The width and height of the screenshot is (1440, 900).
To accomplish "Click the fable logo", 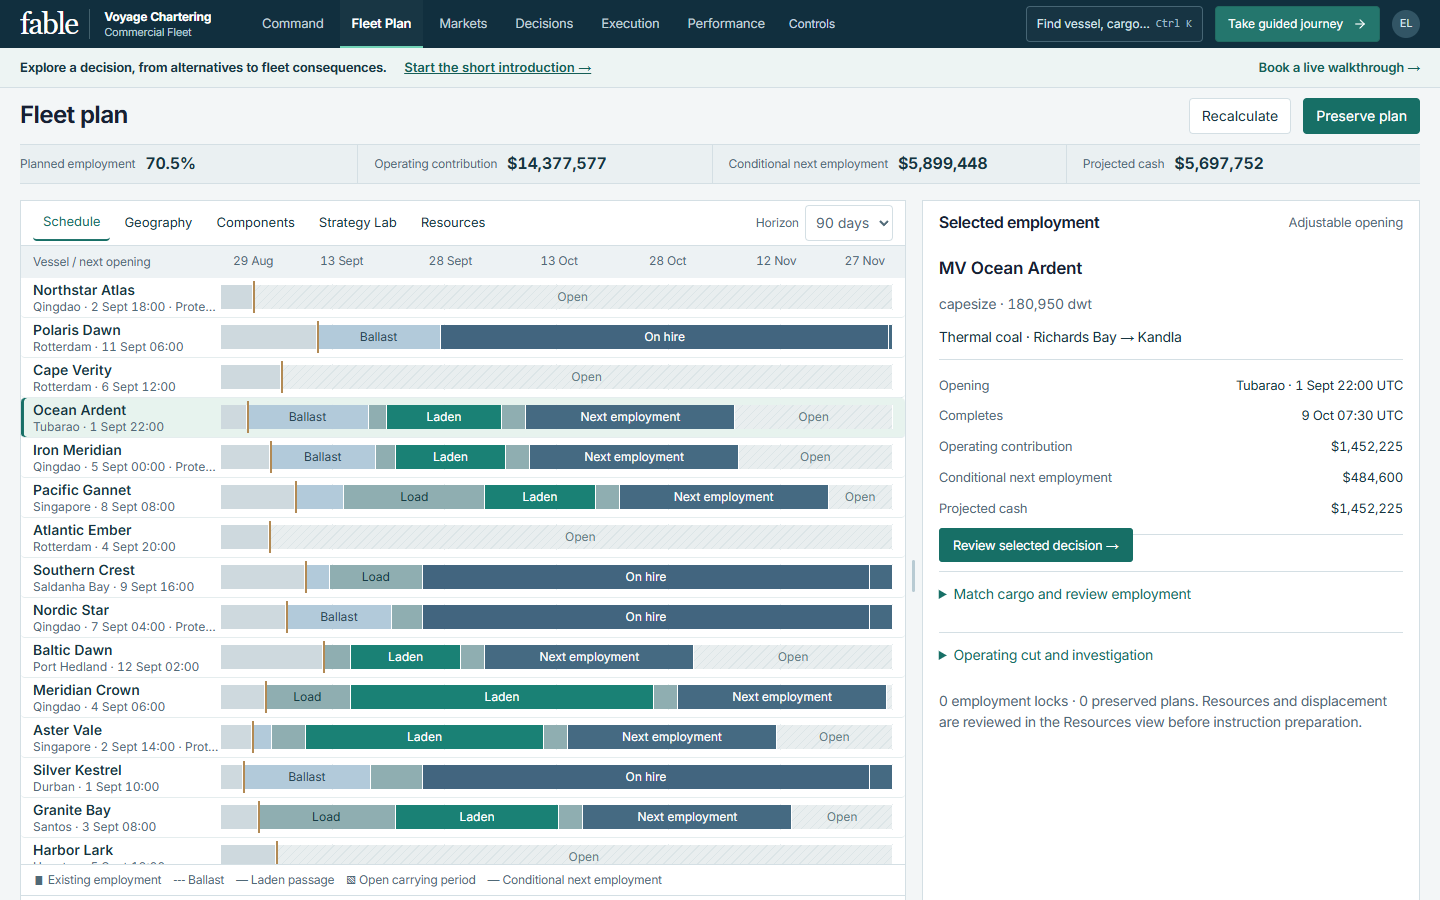I will [x=49, y=23].
